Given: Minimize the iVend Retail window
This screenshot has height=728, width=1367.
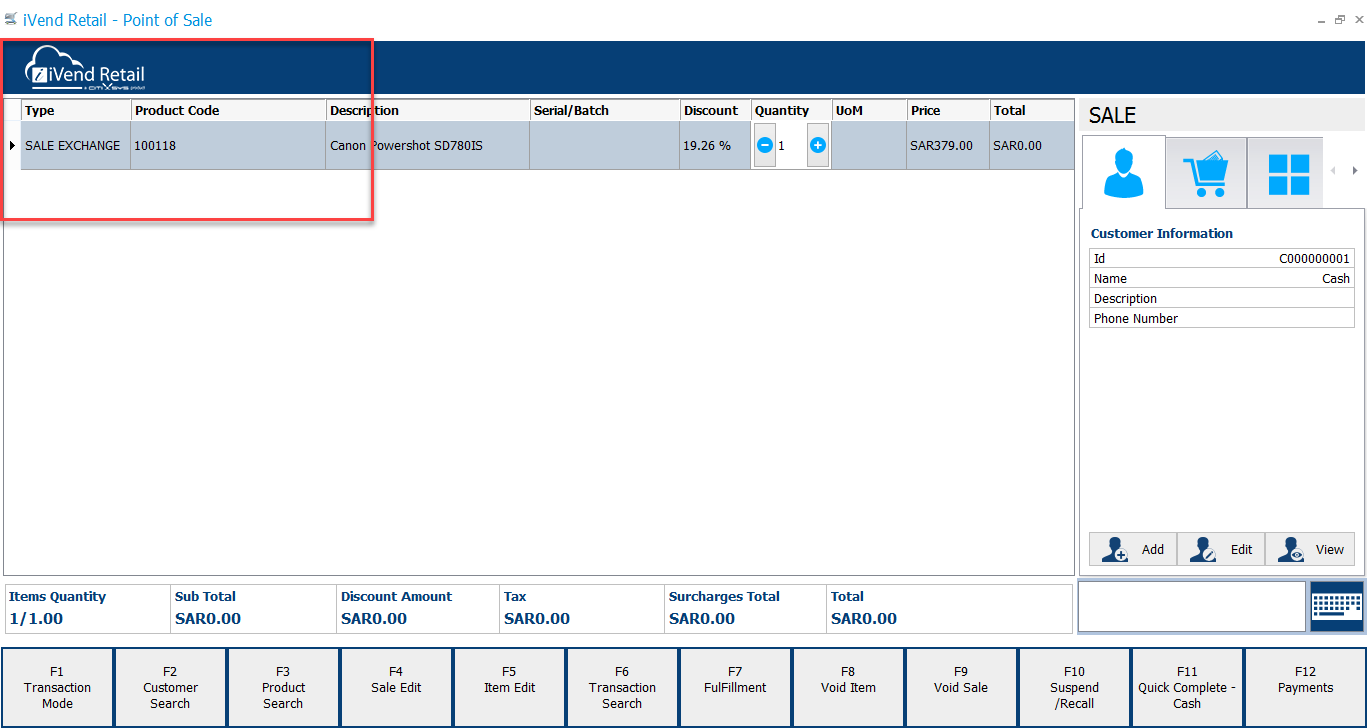Looking at the screenshot, I should pos(1322,20).
